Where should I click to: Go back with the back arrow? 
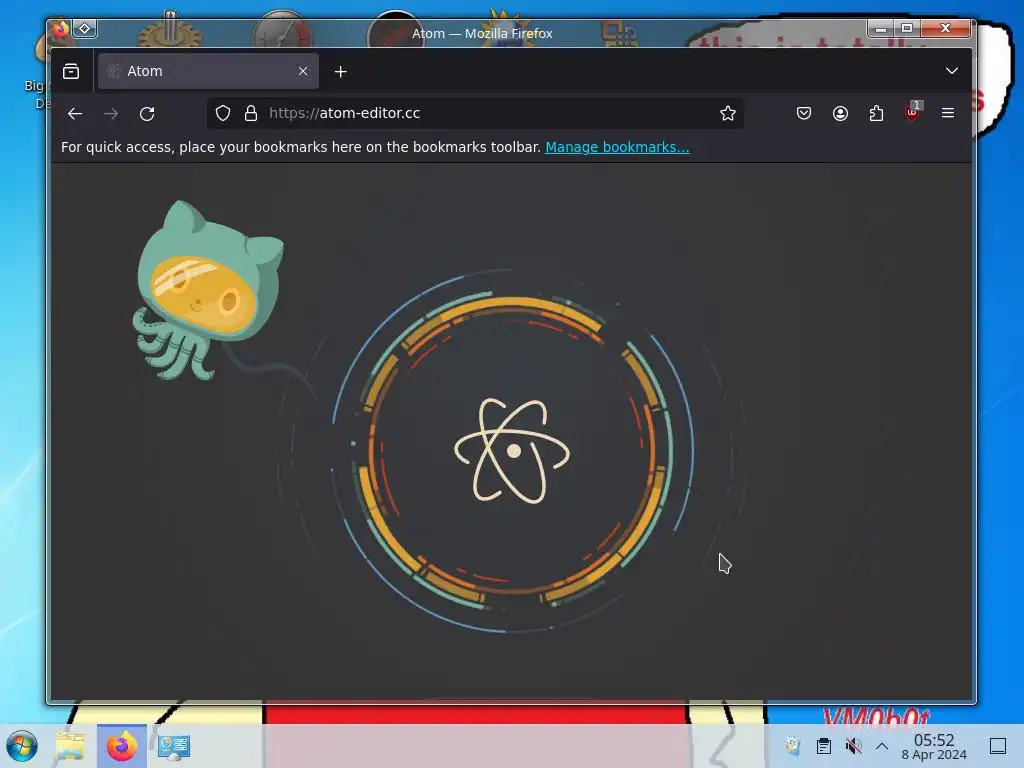74,114
